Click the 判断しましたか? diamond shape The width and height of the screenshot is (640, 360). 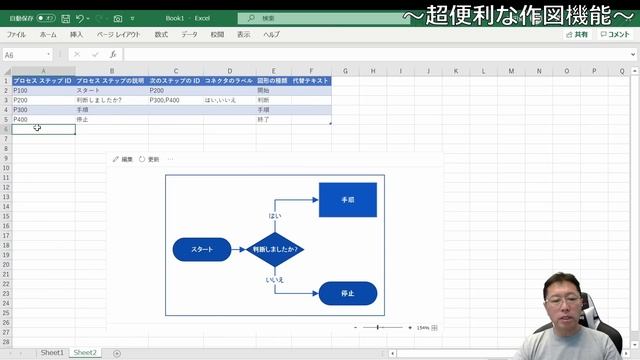click(x=275, y=249)
